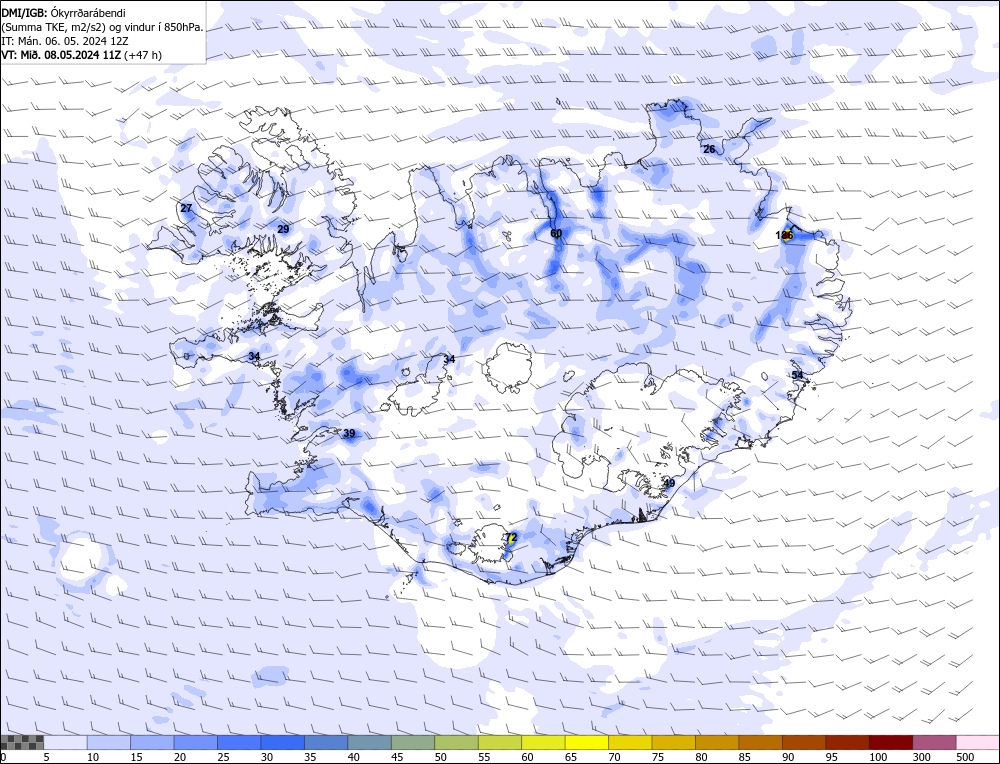This screenshot has height=764, width=1000.
Task: Pick the checkered swatch at the legend start
Action: point(22,742)
